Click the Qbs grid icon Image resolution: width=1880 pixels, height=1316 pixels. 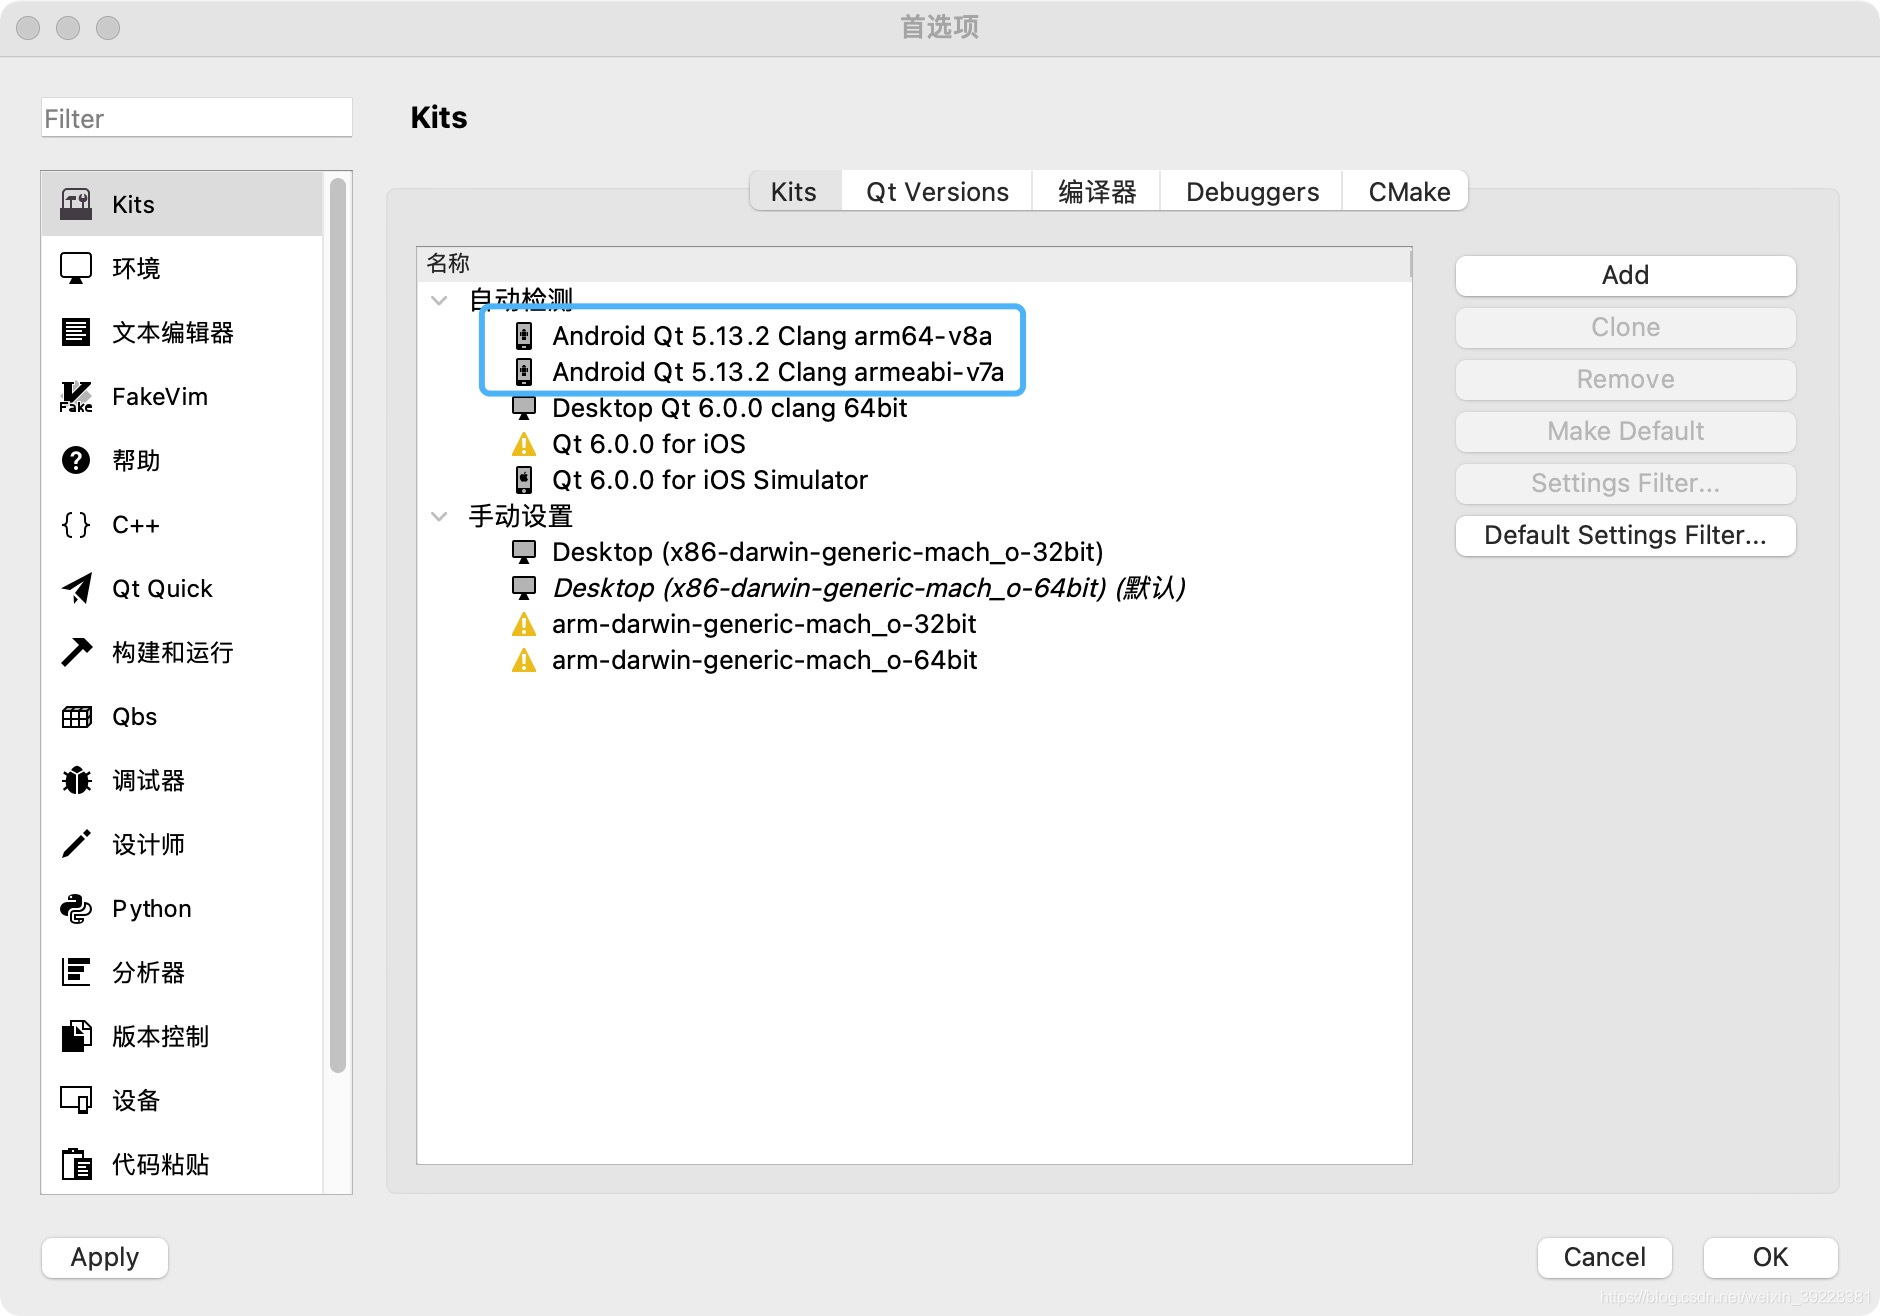click(x=76, y=716)
